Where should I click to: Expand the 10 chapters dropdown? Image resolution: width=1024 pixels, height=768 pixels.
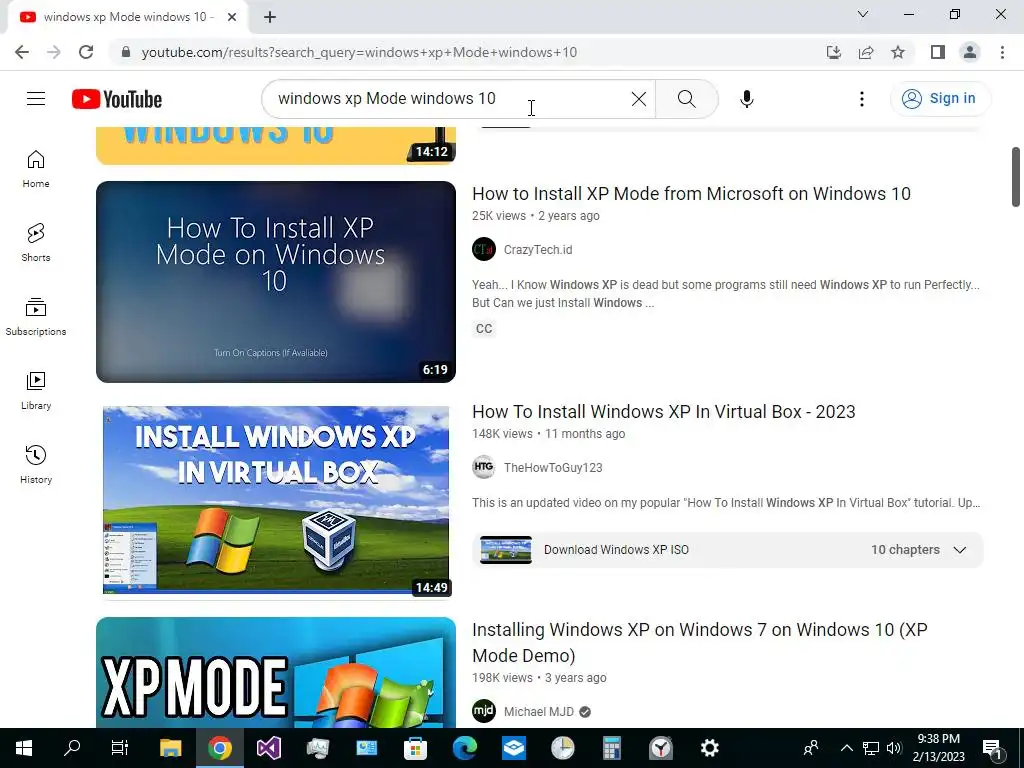pos(919,550)
